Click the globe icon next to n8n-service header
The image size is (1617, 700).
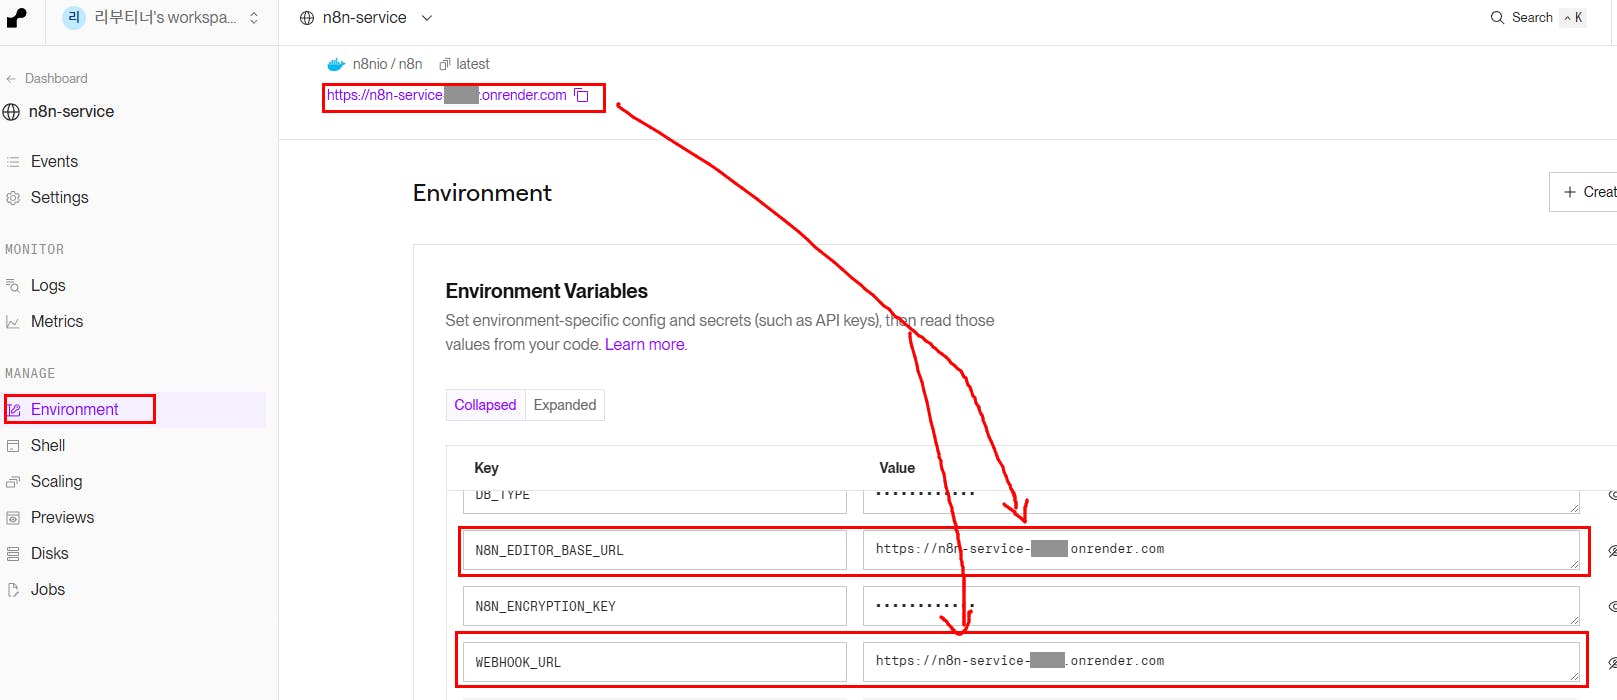[307, 18]
